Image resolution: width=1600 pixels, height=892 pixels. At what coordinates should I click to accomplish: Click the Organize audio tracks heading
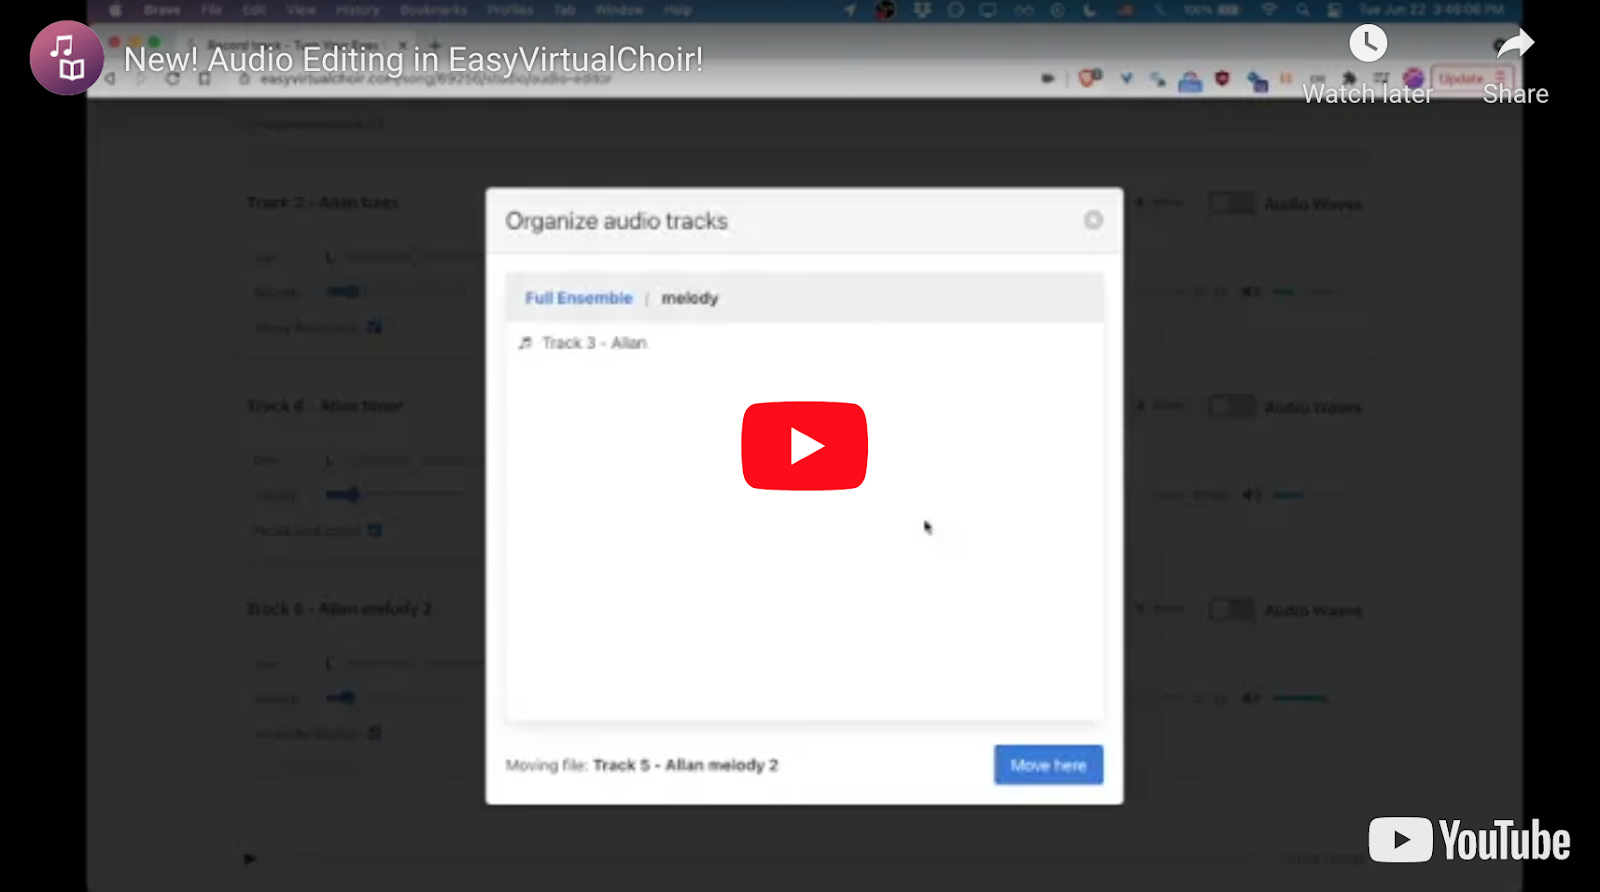pos(616,221)
